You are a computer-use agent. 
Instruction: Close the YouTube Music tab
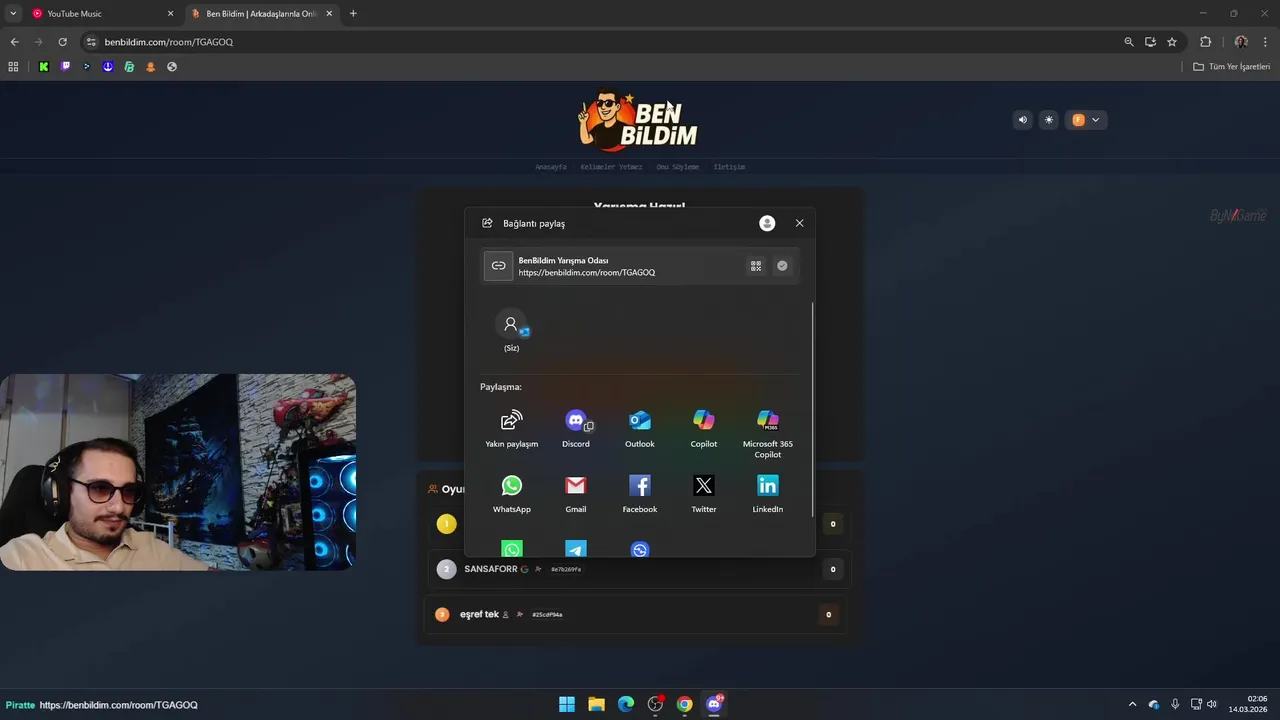pyautogui.click(x=170, y=14)
